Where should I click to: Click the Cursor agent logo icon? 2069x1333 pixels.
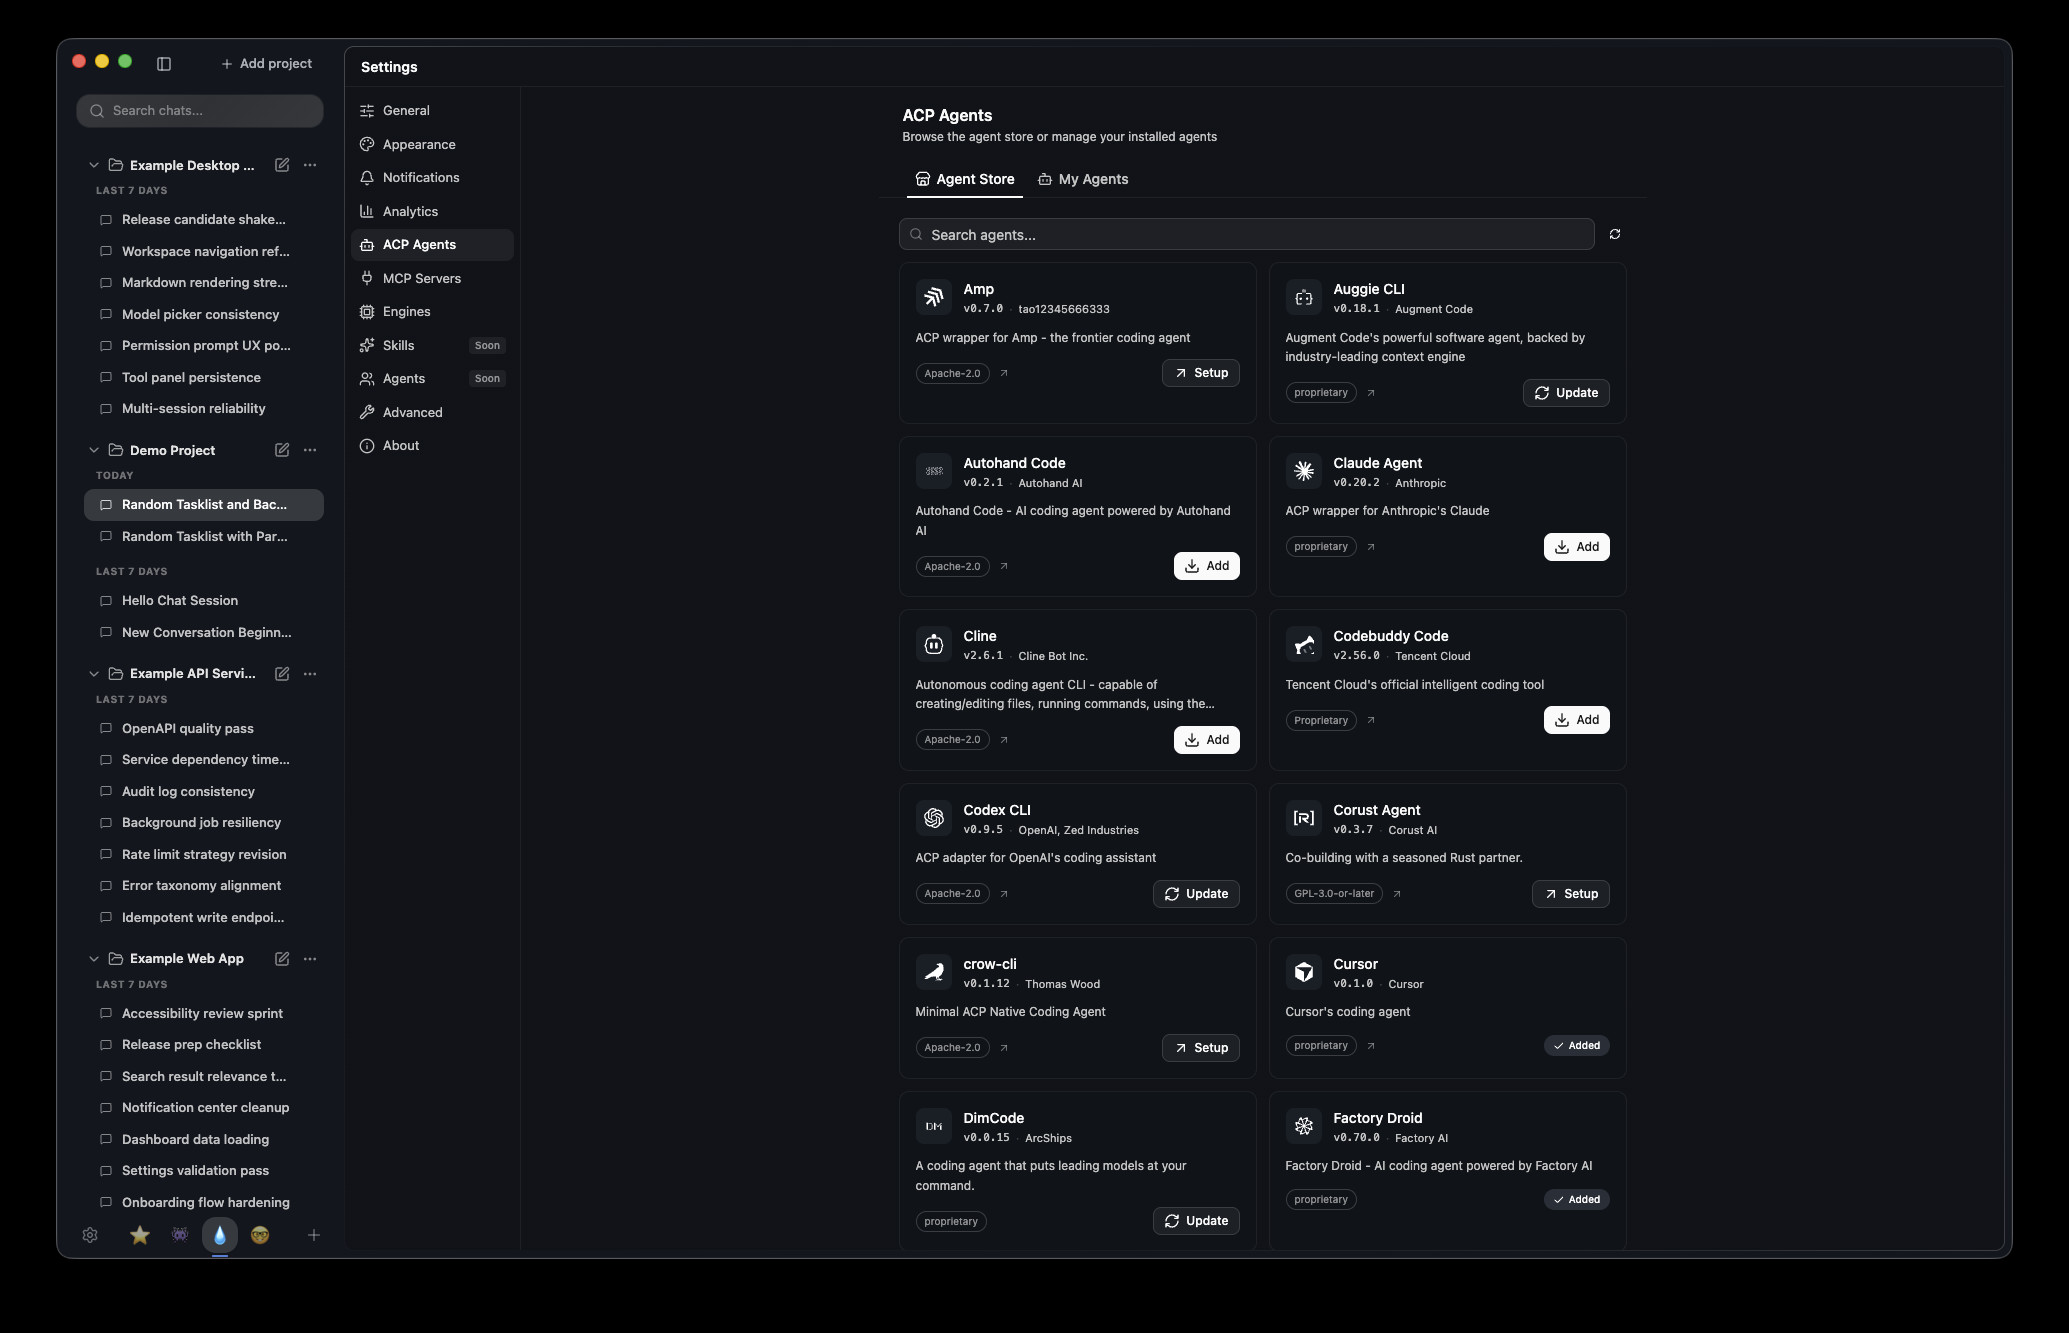pos(1304,972)
